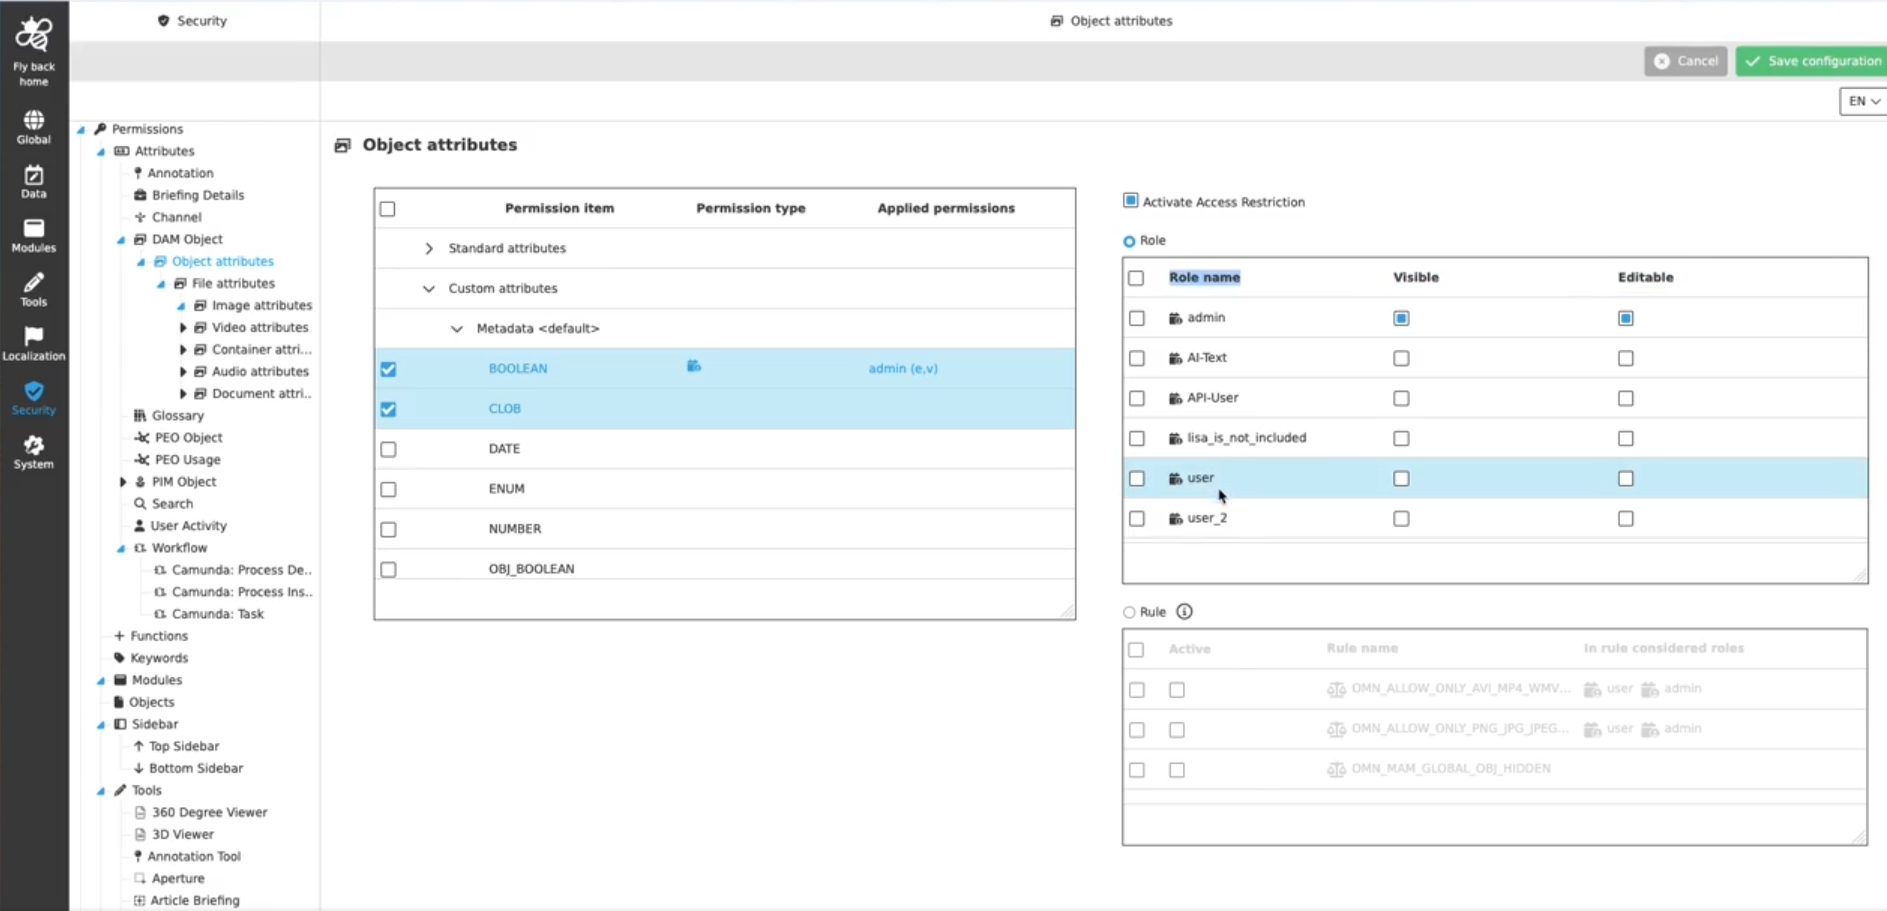Click the Fly back home icon

(x=34, y=35)
